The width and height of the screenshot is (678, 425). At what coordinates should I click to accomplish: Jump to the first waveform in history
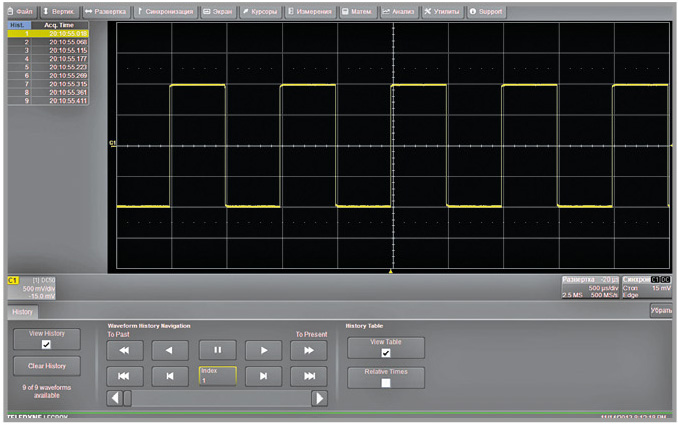click(125, 376)
